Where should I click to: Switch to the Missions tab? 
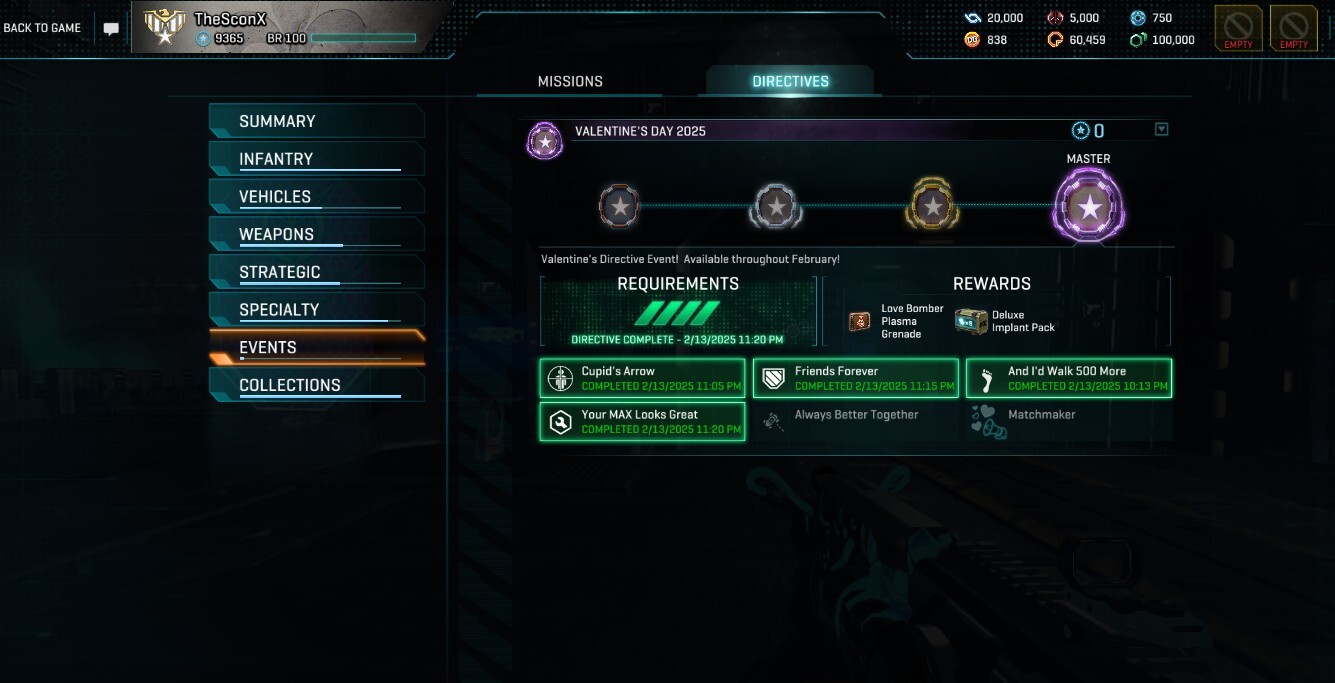pyautogui.click(x=570, y=81)
